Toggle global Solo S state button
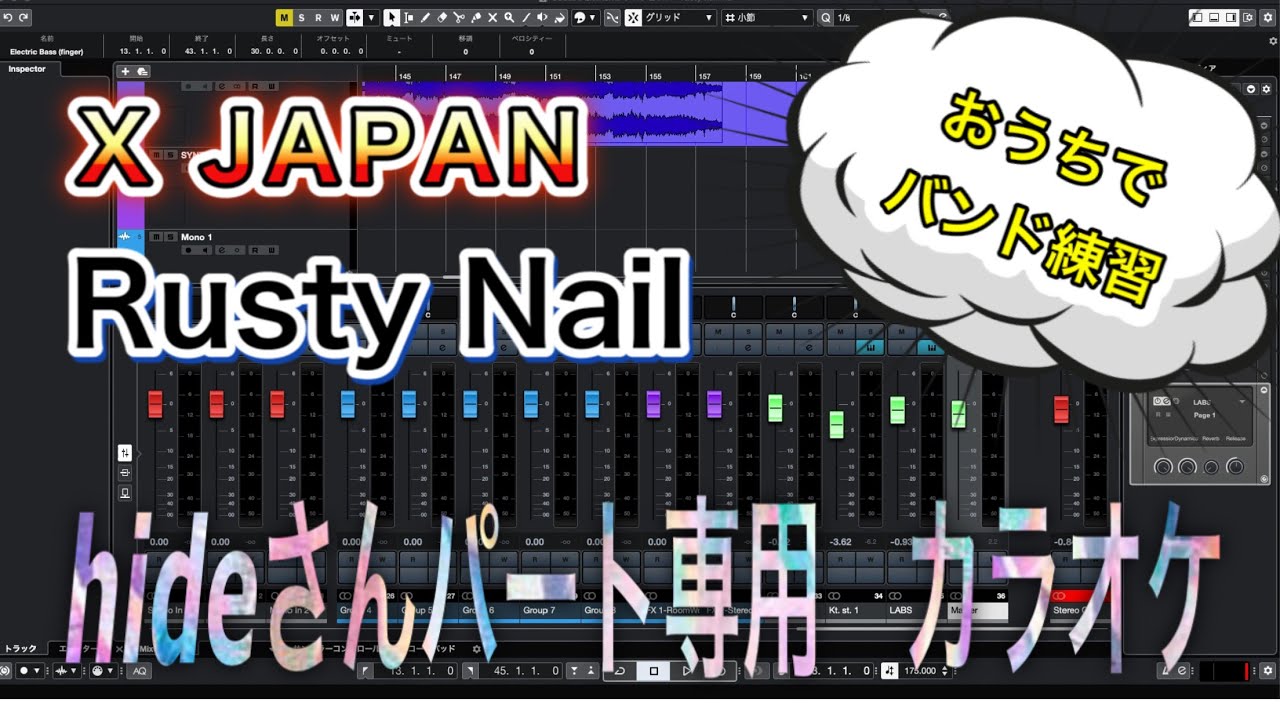Viewport: 1280px width, 720px height. [301, 17]
